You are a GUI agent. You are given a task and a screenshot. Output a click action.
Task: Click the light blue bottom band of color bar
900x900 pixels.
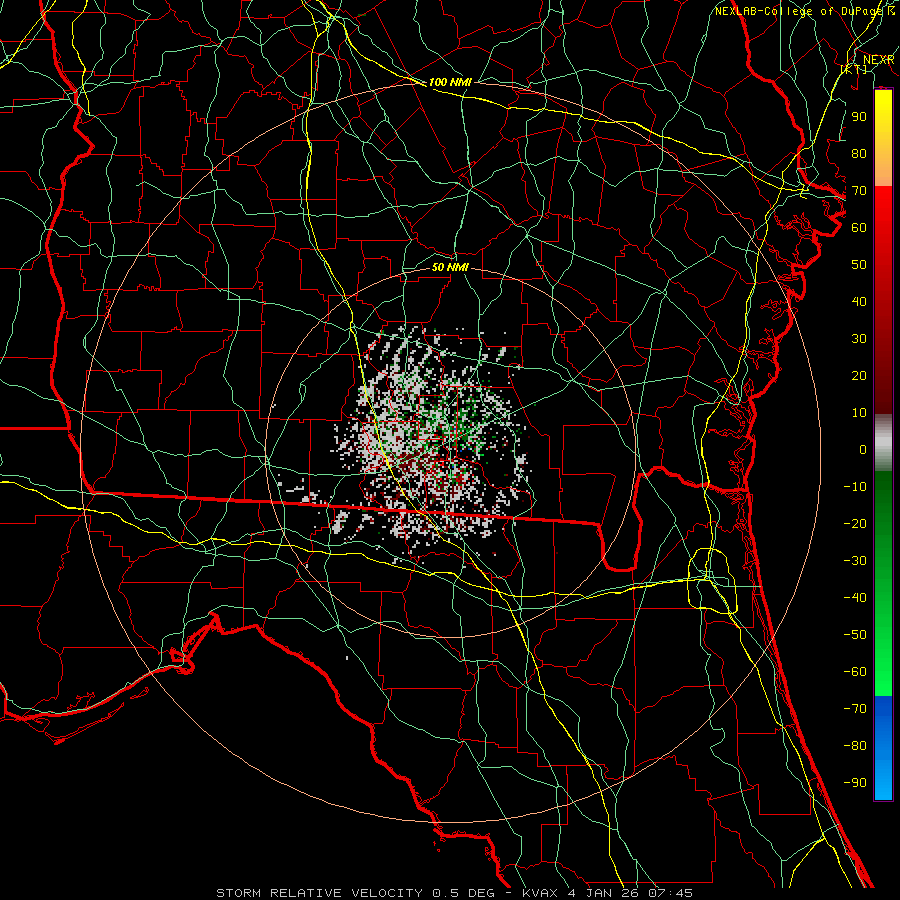coord(883,781)
